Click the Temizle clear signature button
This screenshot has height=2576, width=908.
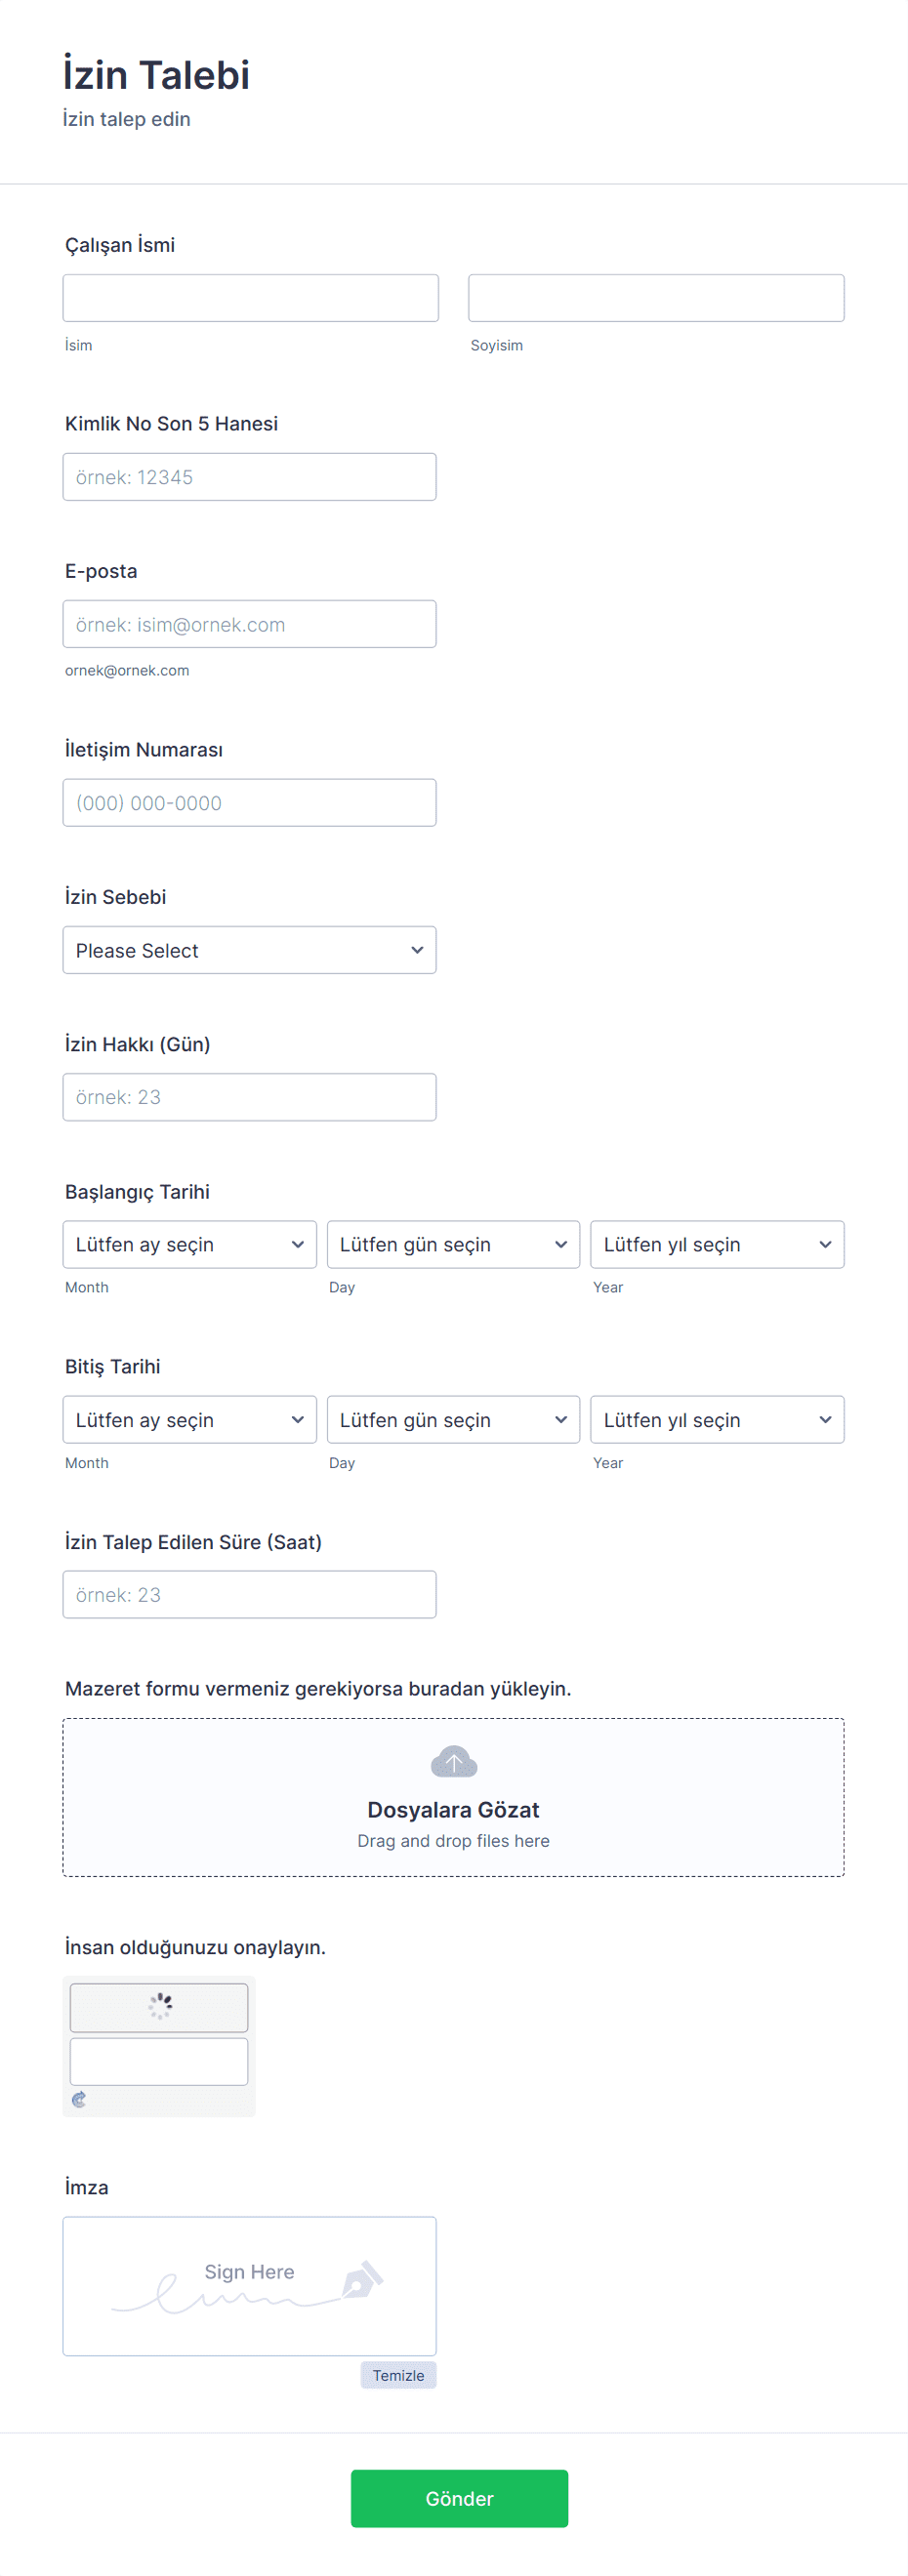click(398, 2375)
